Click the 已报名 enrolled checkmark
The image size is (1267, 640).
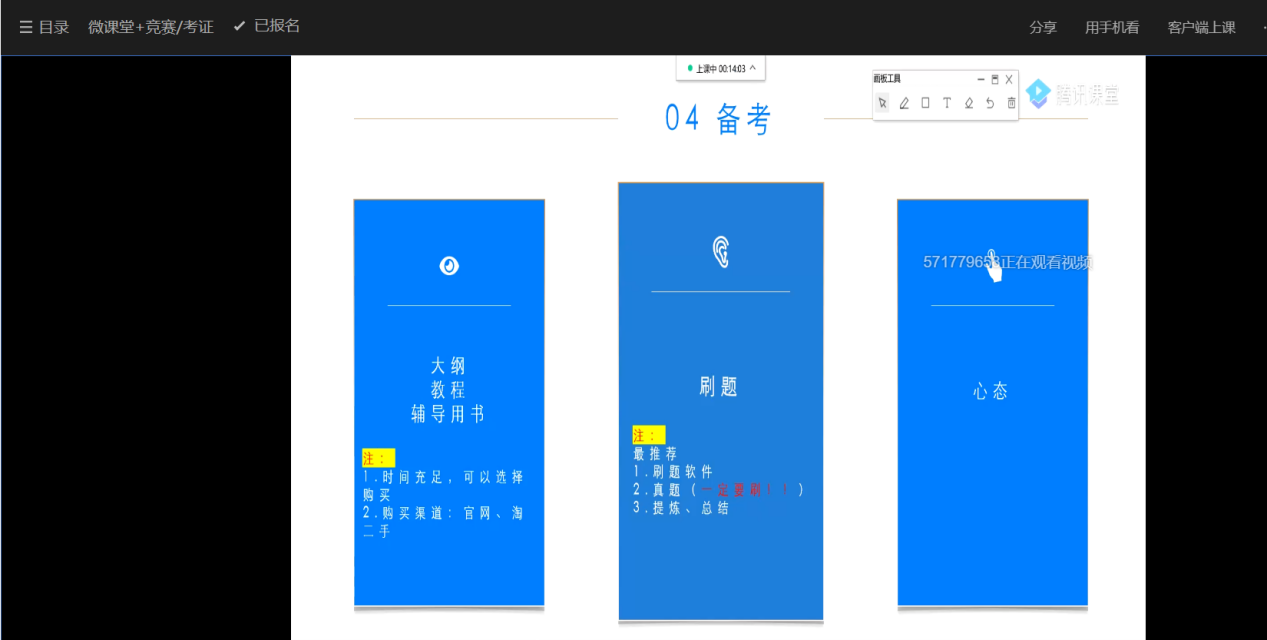click(x=266, y=26)
